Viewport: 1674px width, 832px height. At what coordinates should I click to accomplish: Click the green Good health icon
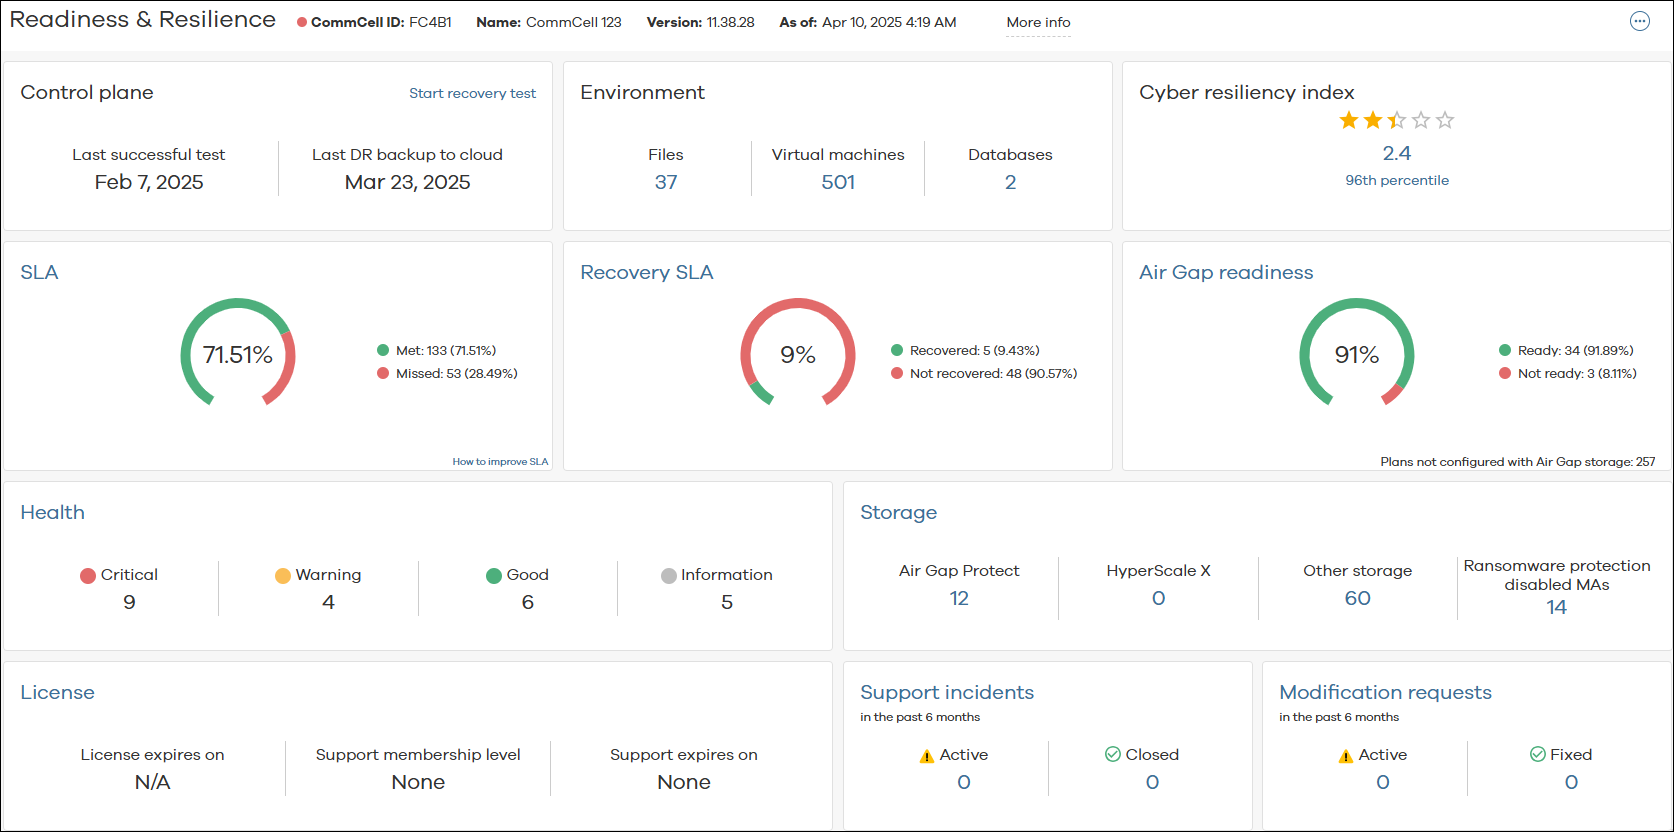click(x=493, y=575)
